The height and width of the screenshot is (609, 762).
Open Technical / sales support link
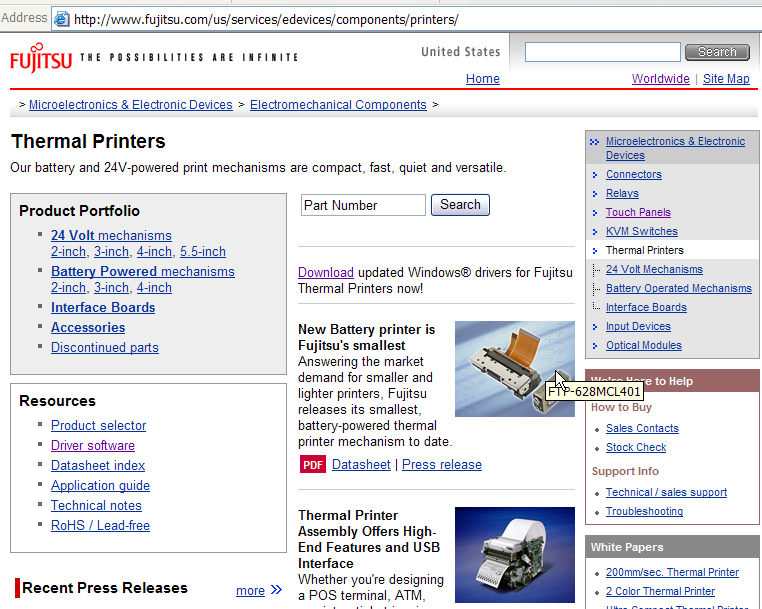click(x=666, y=492)
